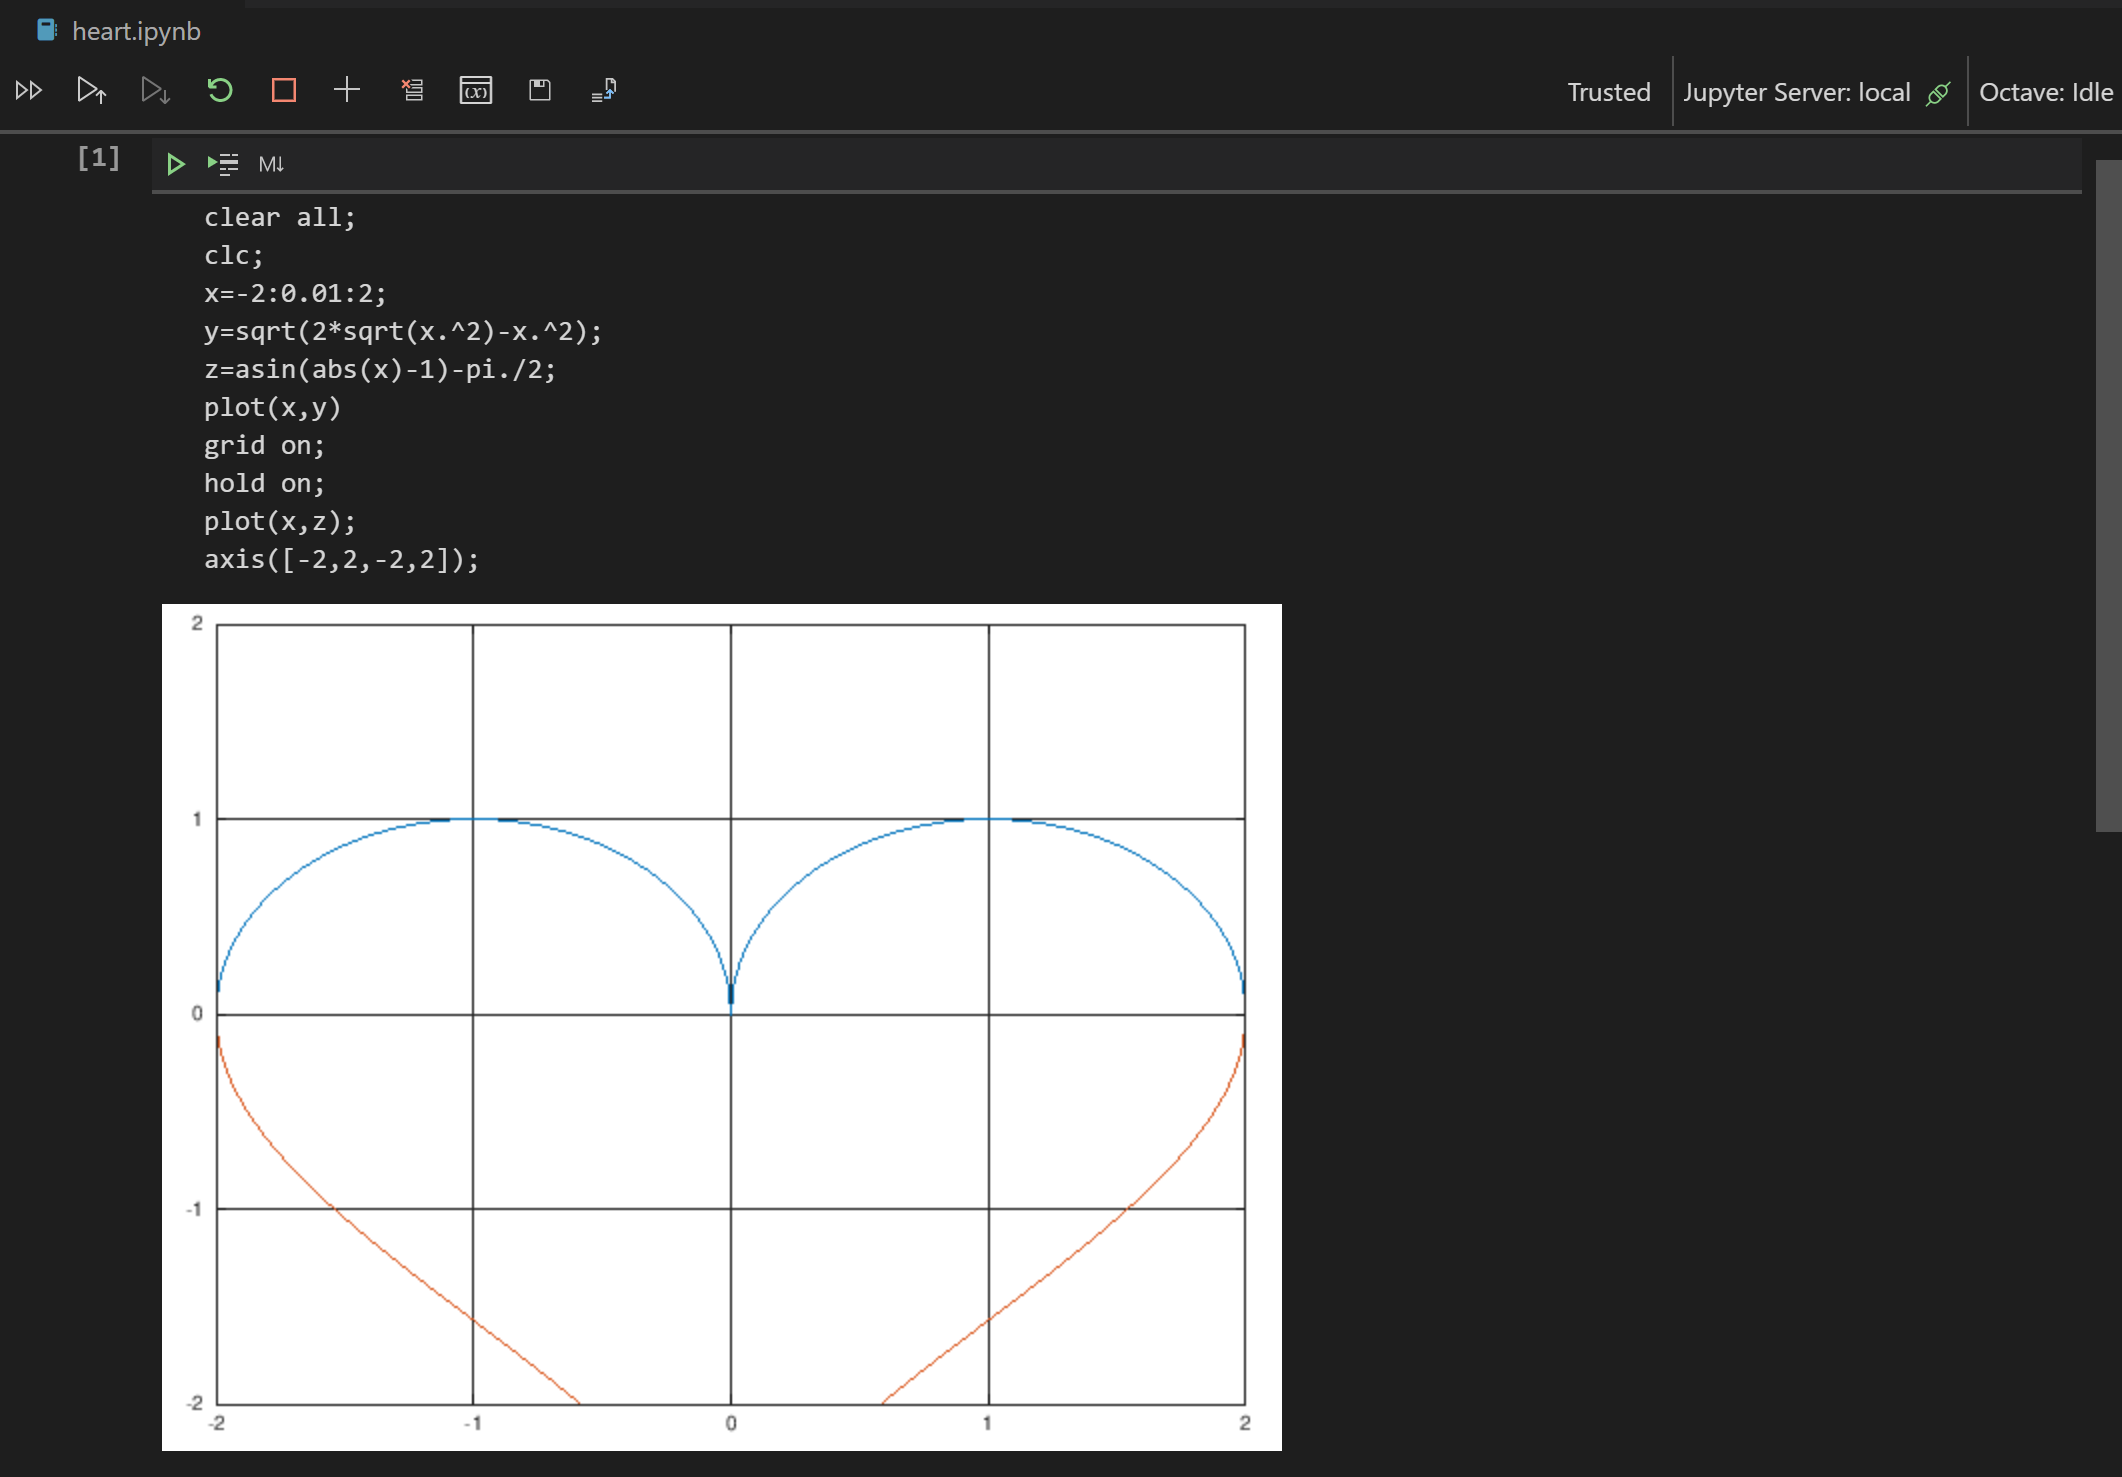Open the Variables view
Screen dimensions: 2122x1477
coord(477,91)
